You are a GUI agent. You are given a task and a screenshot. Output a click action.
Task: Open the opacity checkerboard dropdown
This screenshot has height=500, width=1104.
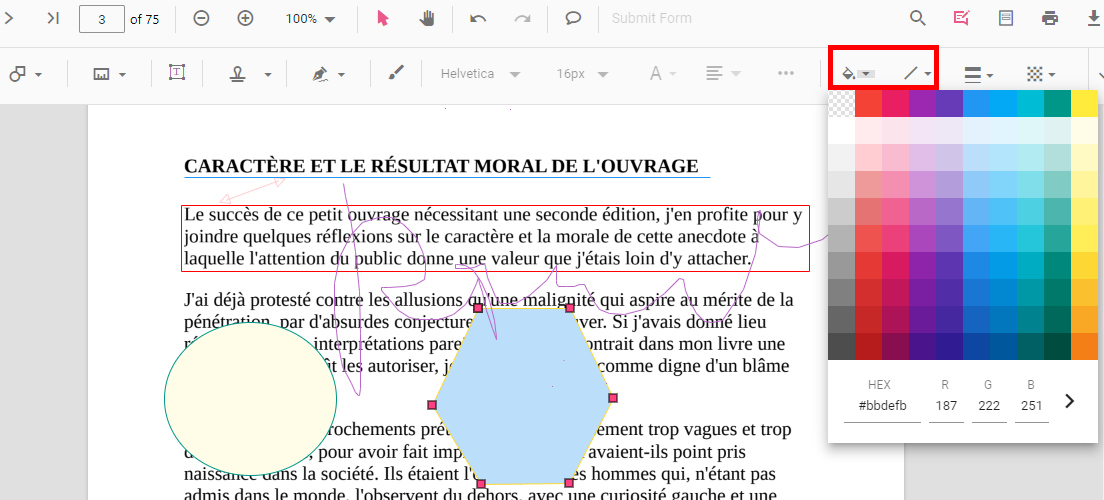[1041, 73]
